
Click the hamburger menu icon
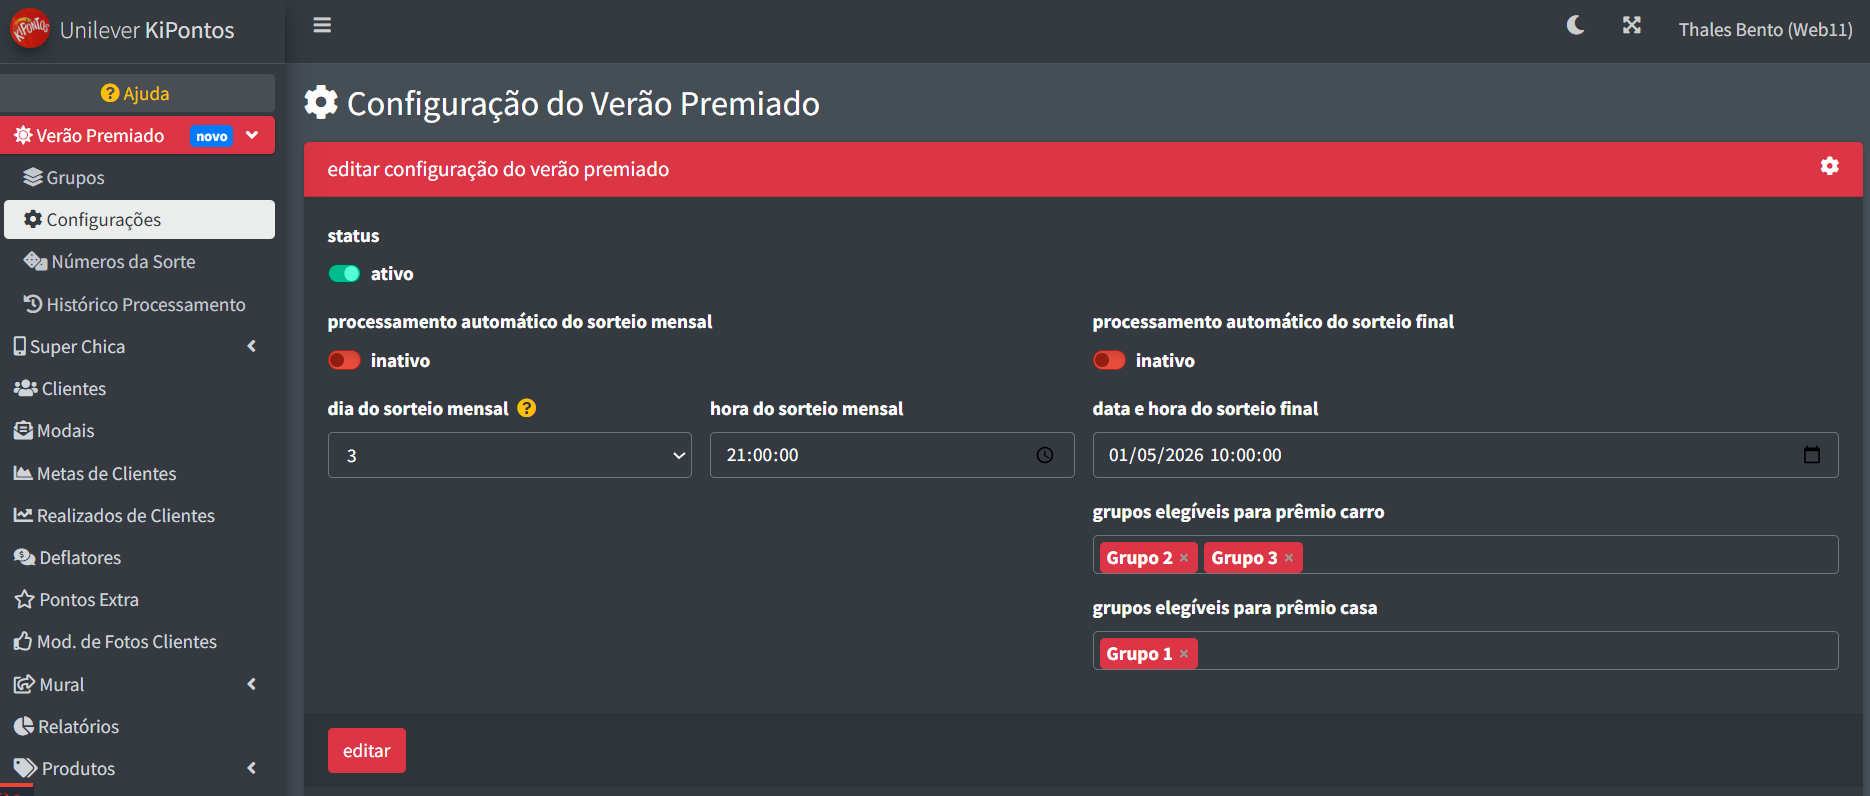[322, 26]
